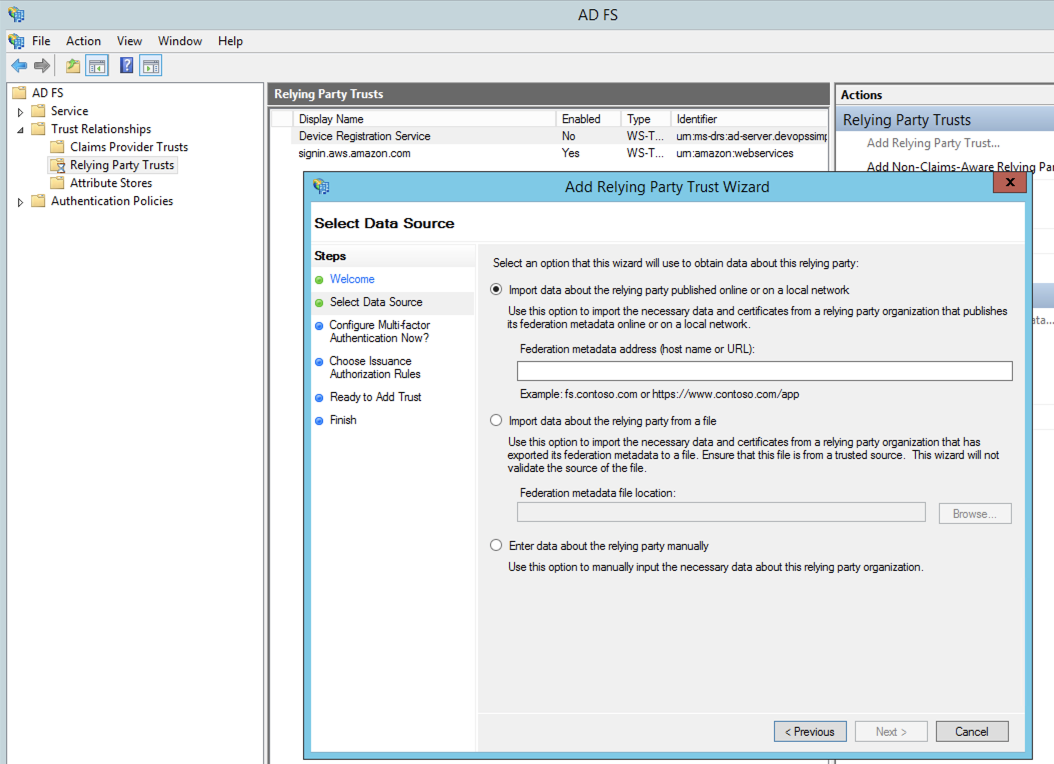This screenshot has height=764, width=1054.
Task: Select import relying party data from file
Action: 496,421
